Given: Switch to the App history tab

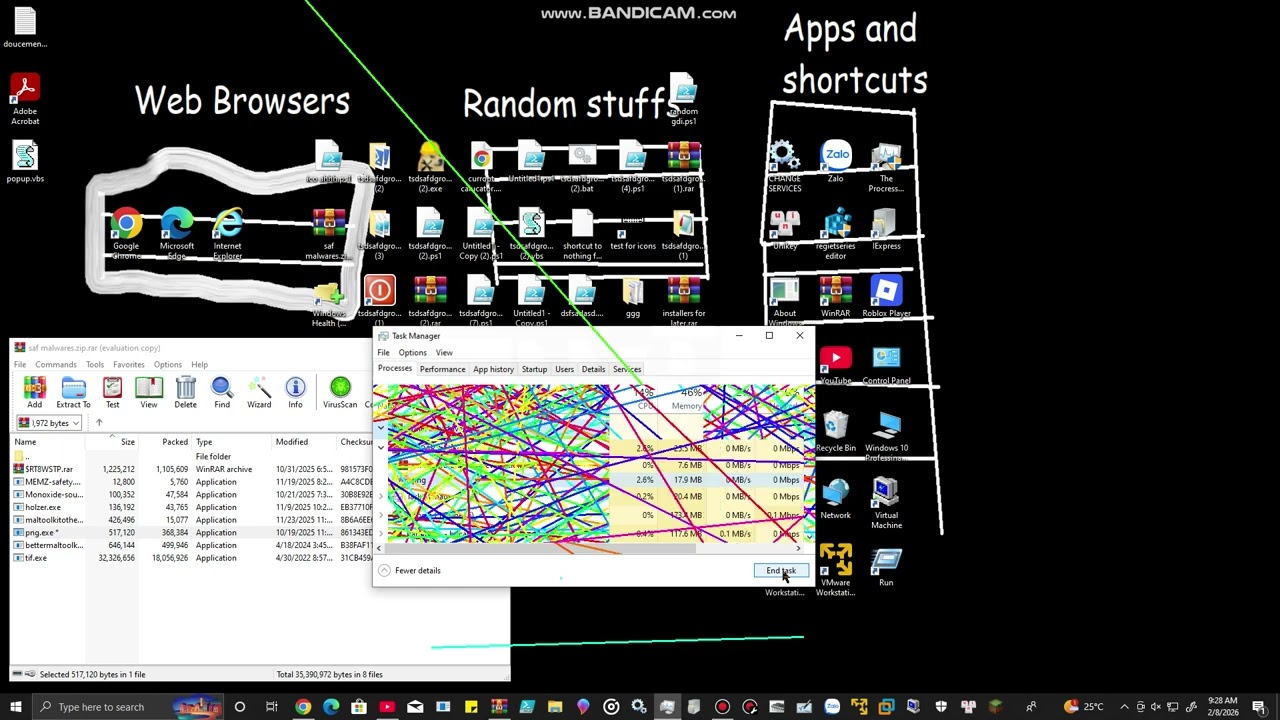Looking at the screenshot, I should tap(493, 369).
